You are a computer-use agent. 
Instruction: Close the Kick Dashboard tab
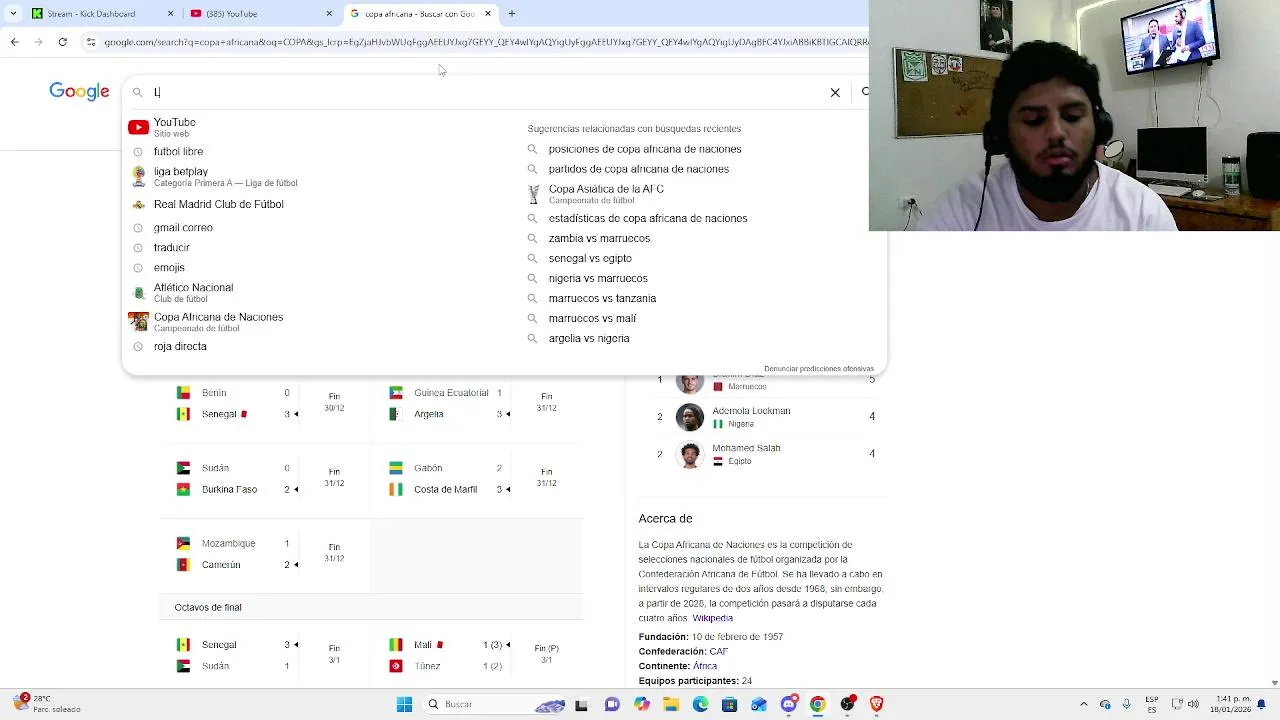coord(170,14)
